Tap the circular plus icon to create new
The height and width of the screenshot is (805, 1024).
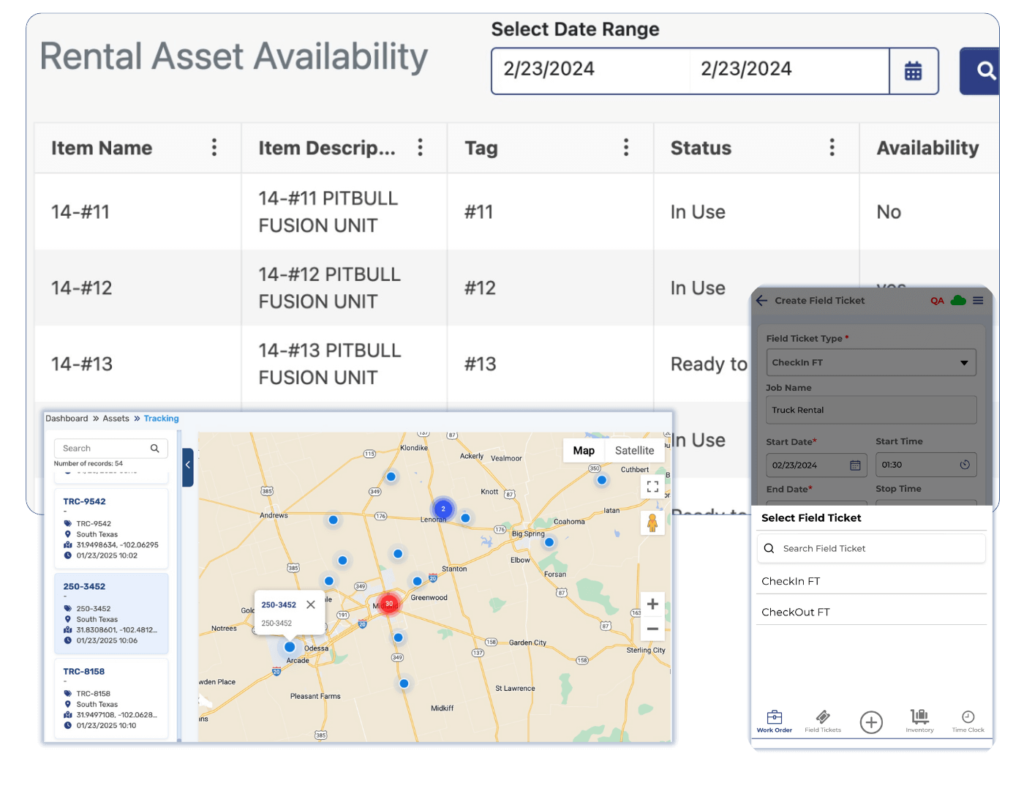(x=871, y=722)
